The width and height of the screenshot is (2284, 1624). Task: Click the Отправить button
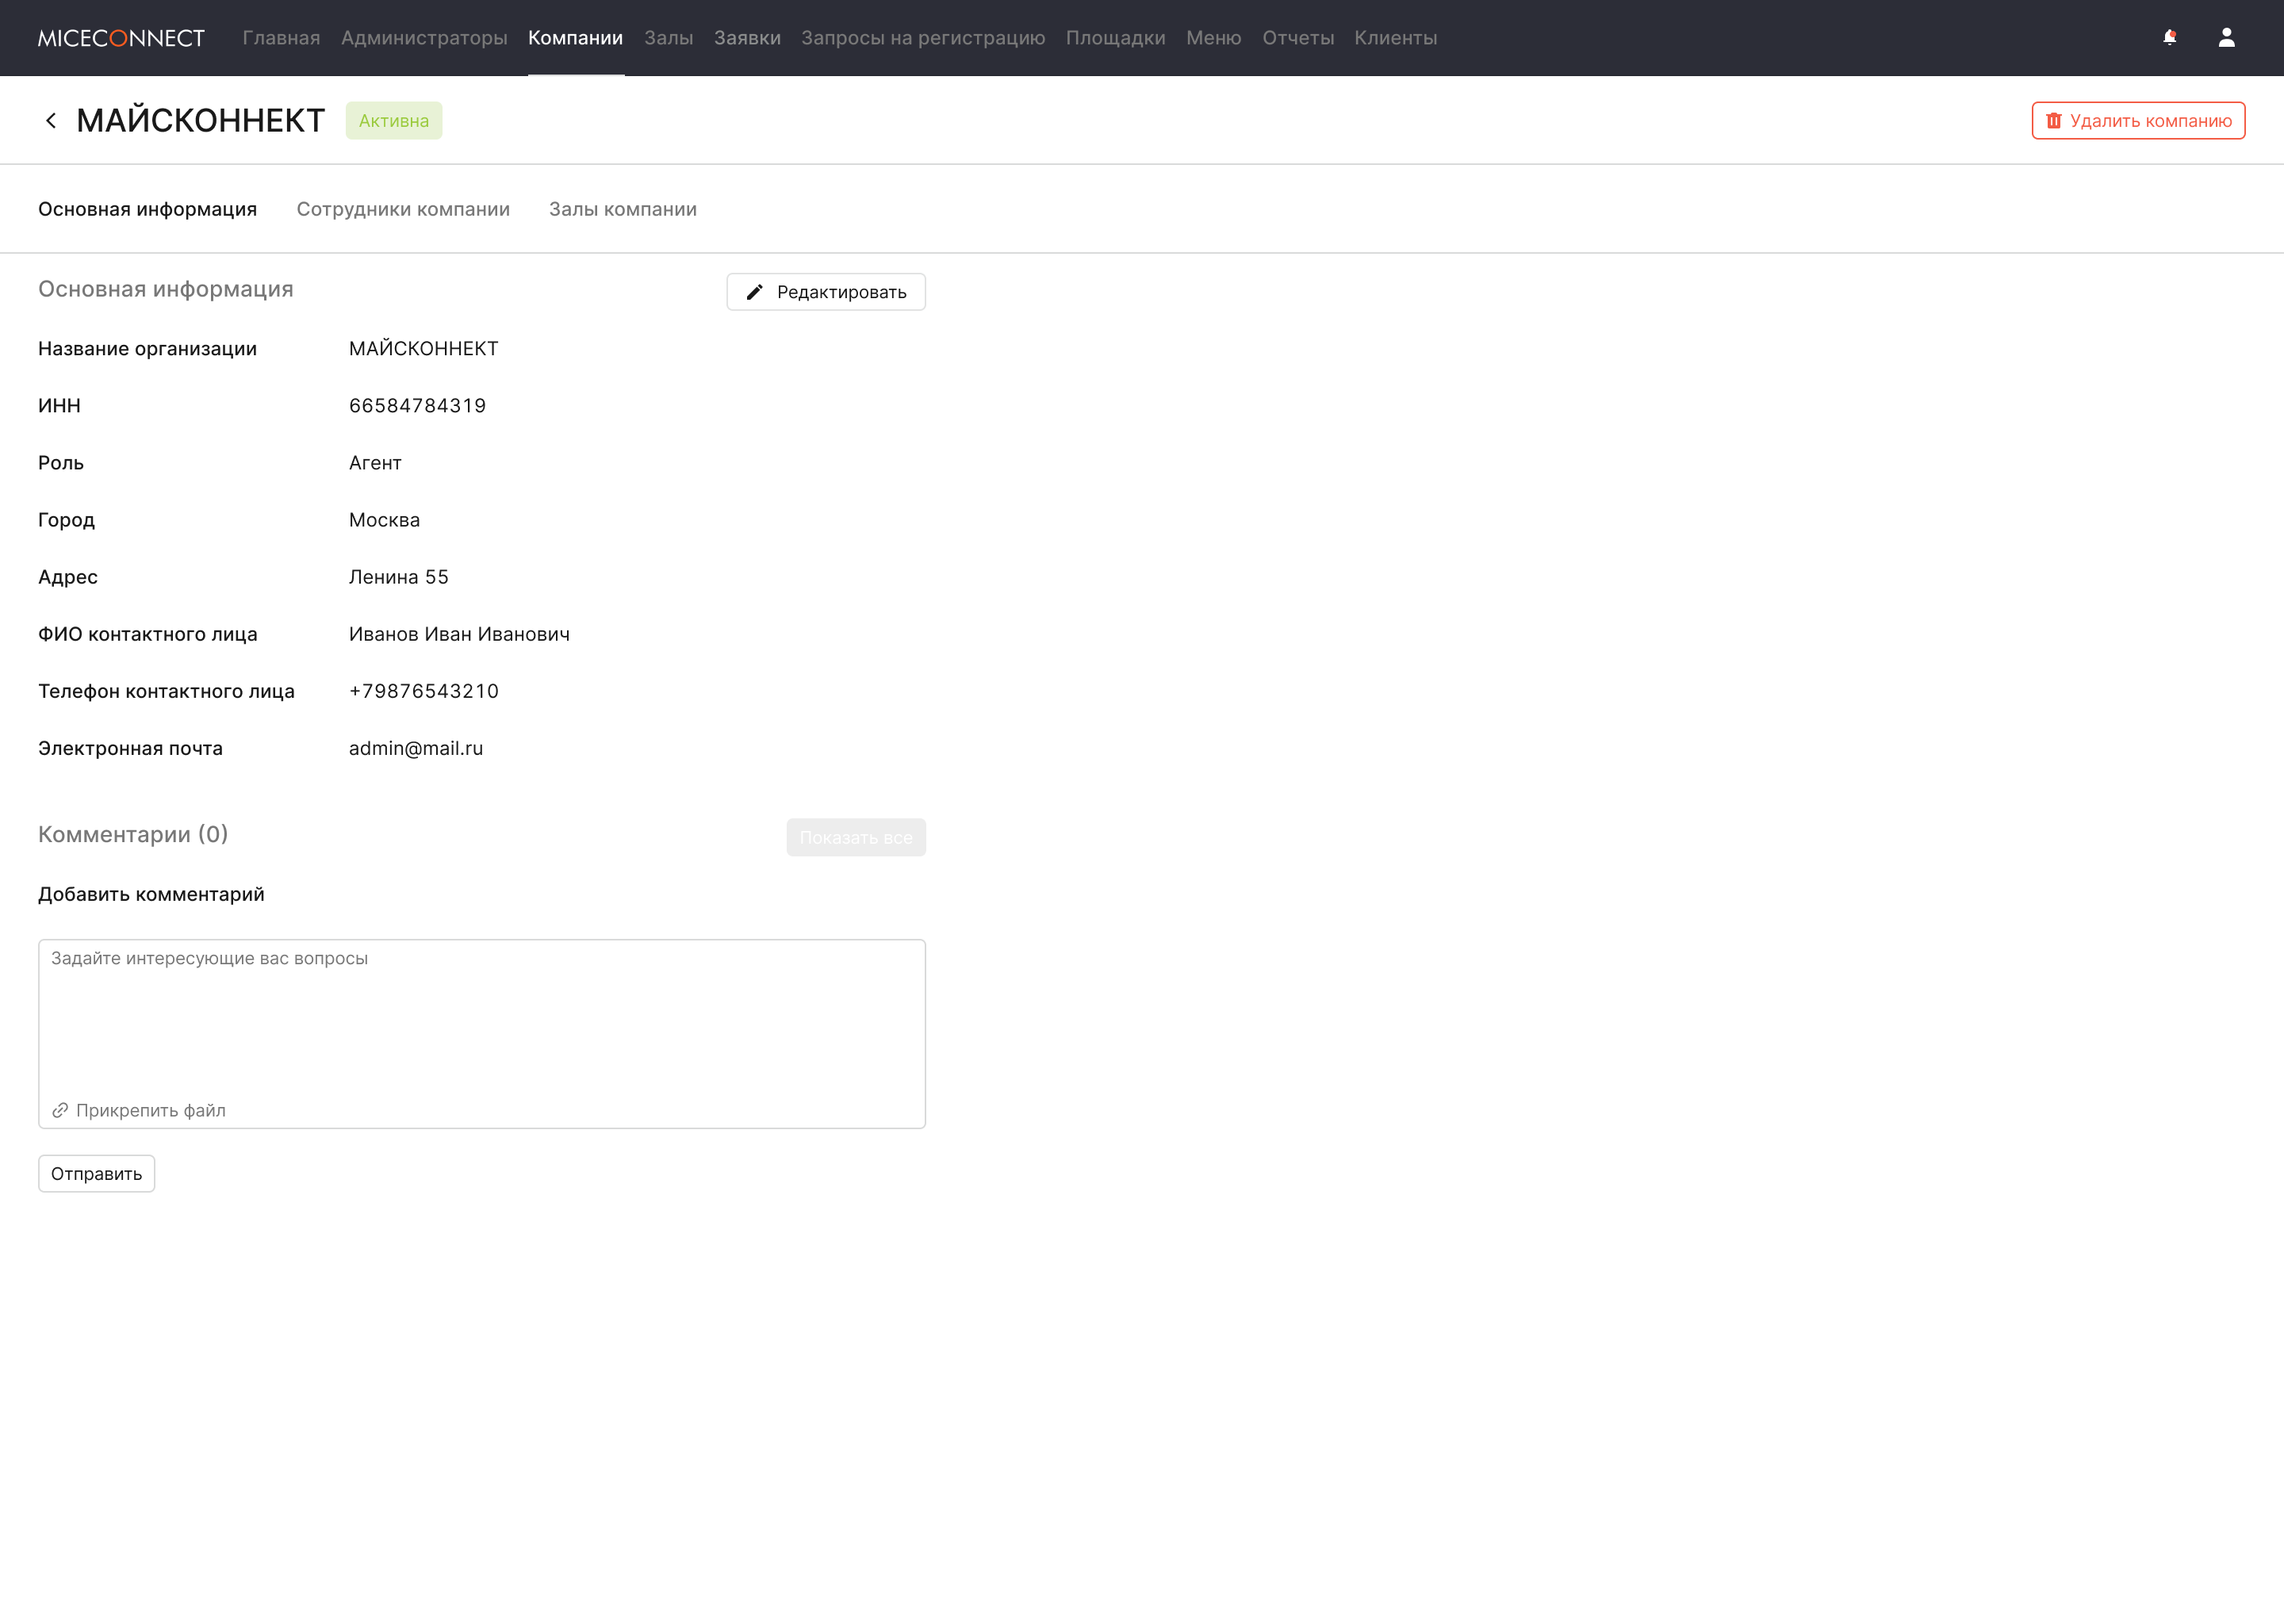click(x=96, y=1174)
